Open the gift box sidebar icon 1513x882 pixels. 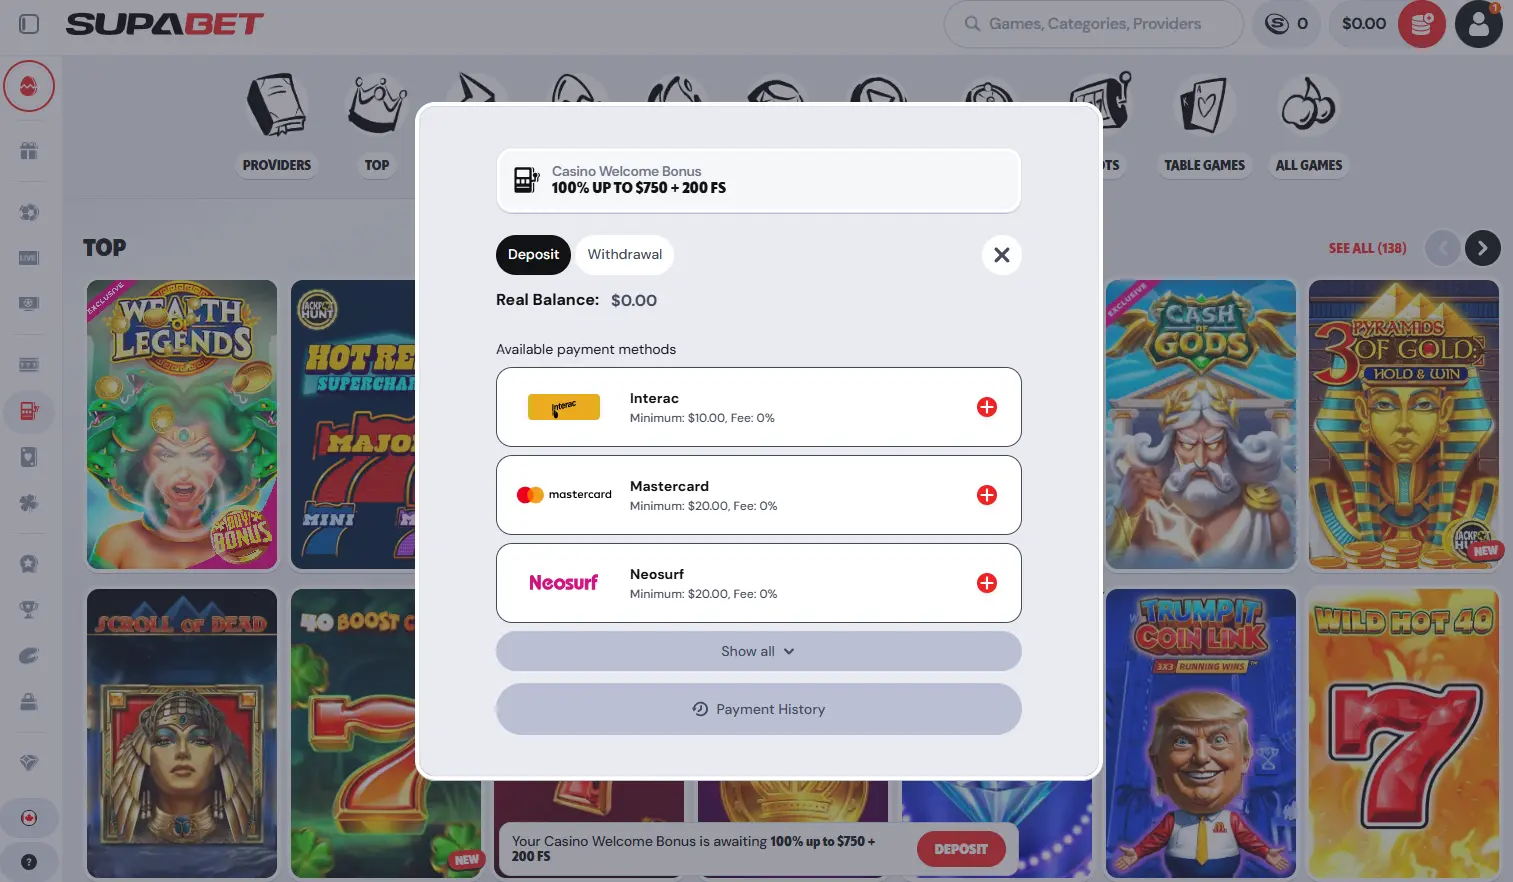pos(29,151)
